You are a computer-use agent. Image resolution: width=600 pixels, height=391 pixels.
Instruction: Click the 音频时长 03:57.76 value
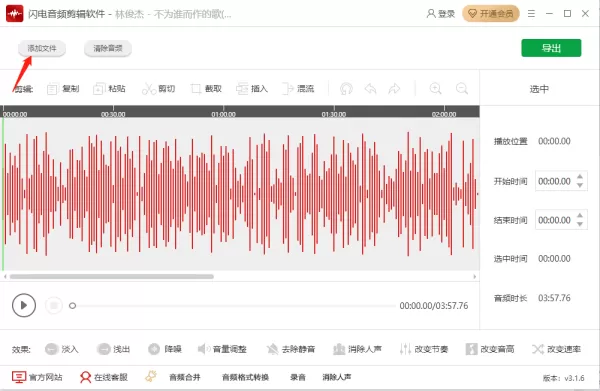(554, 298)
